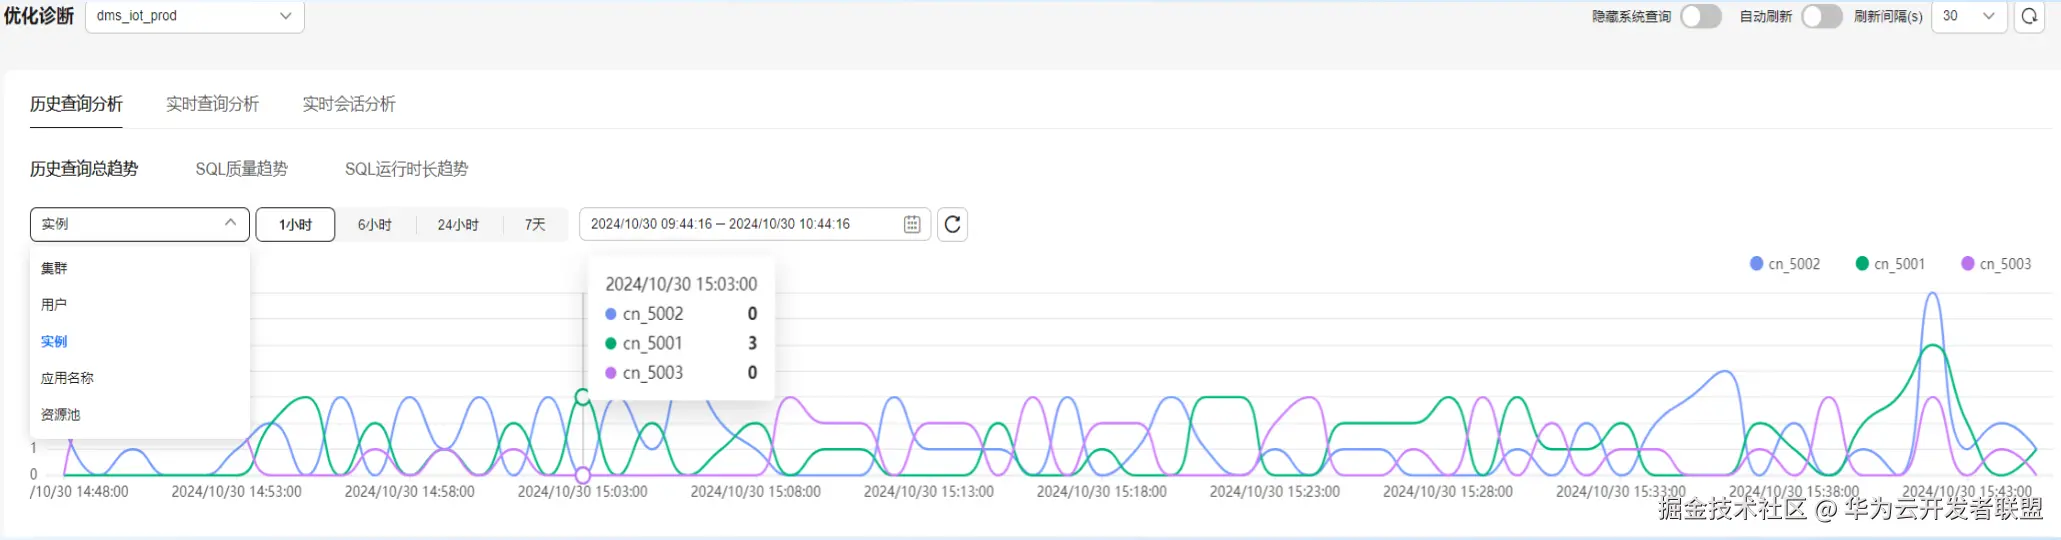Open the calendar picker icon
This screenshot has width=2061, height=540.
click(x=912, y=224)
